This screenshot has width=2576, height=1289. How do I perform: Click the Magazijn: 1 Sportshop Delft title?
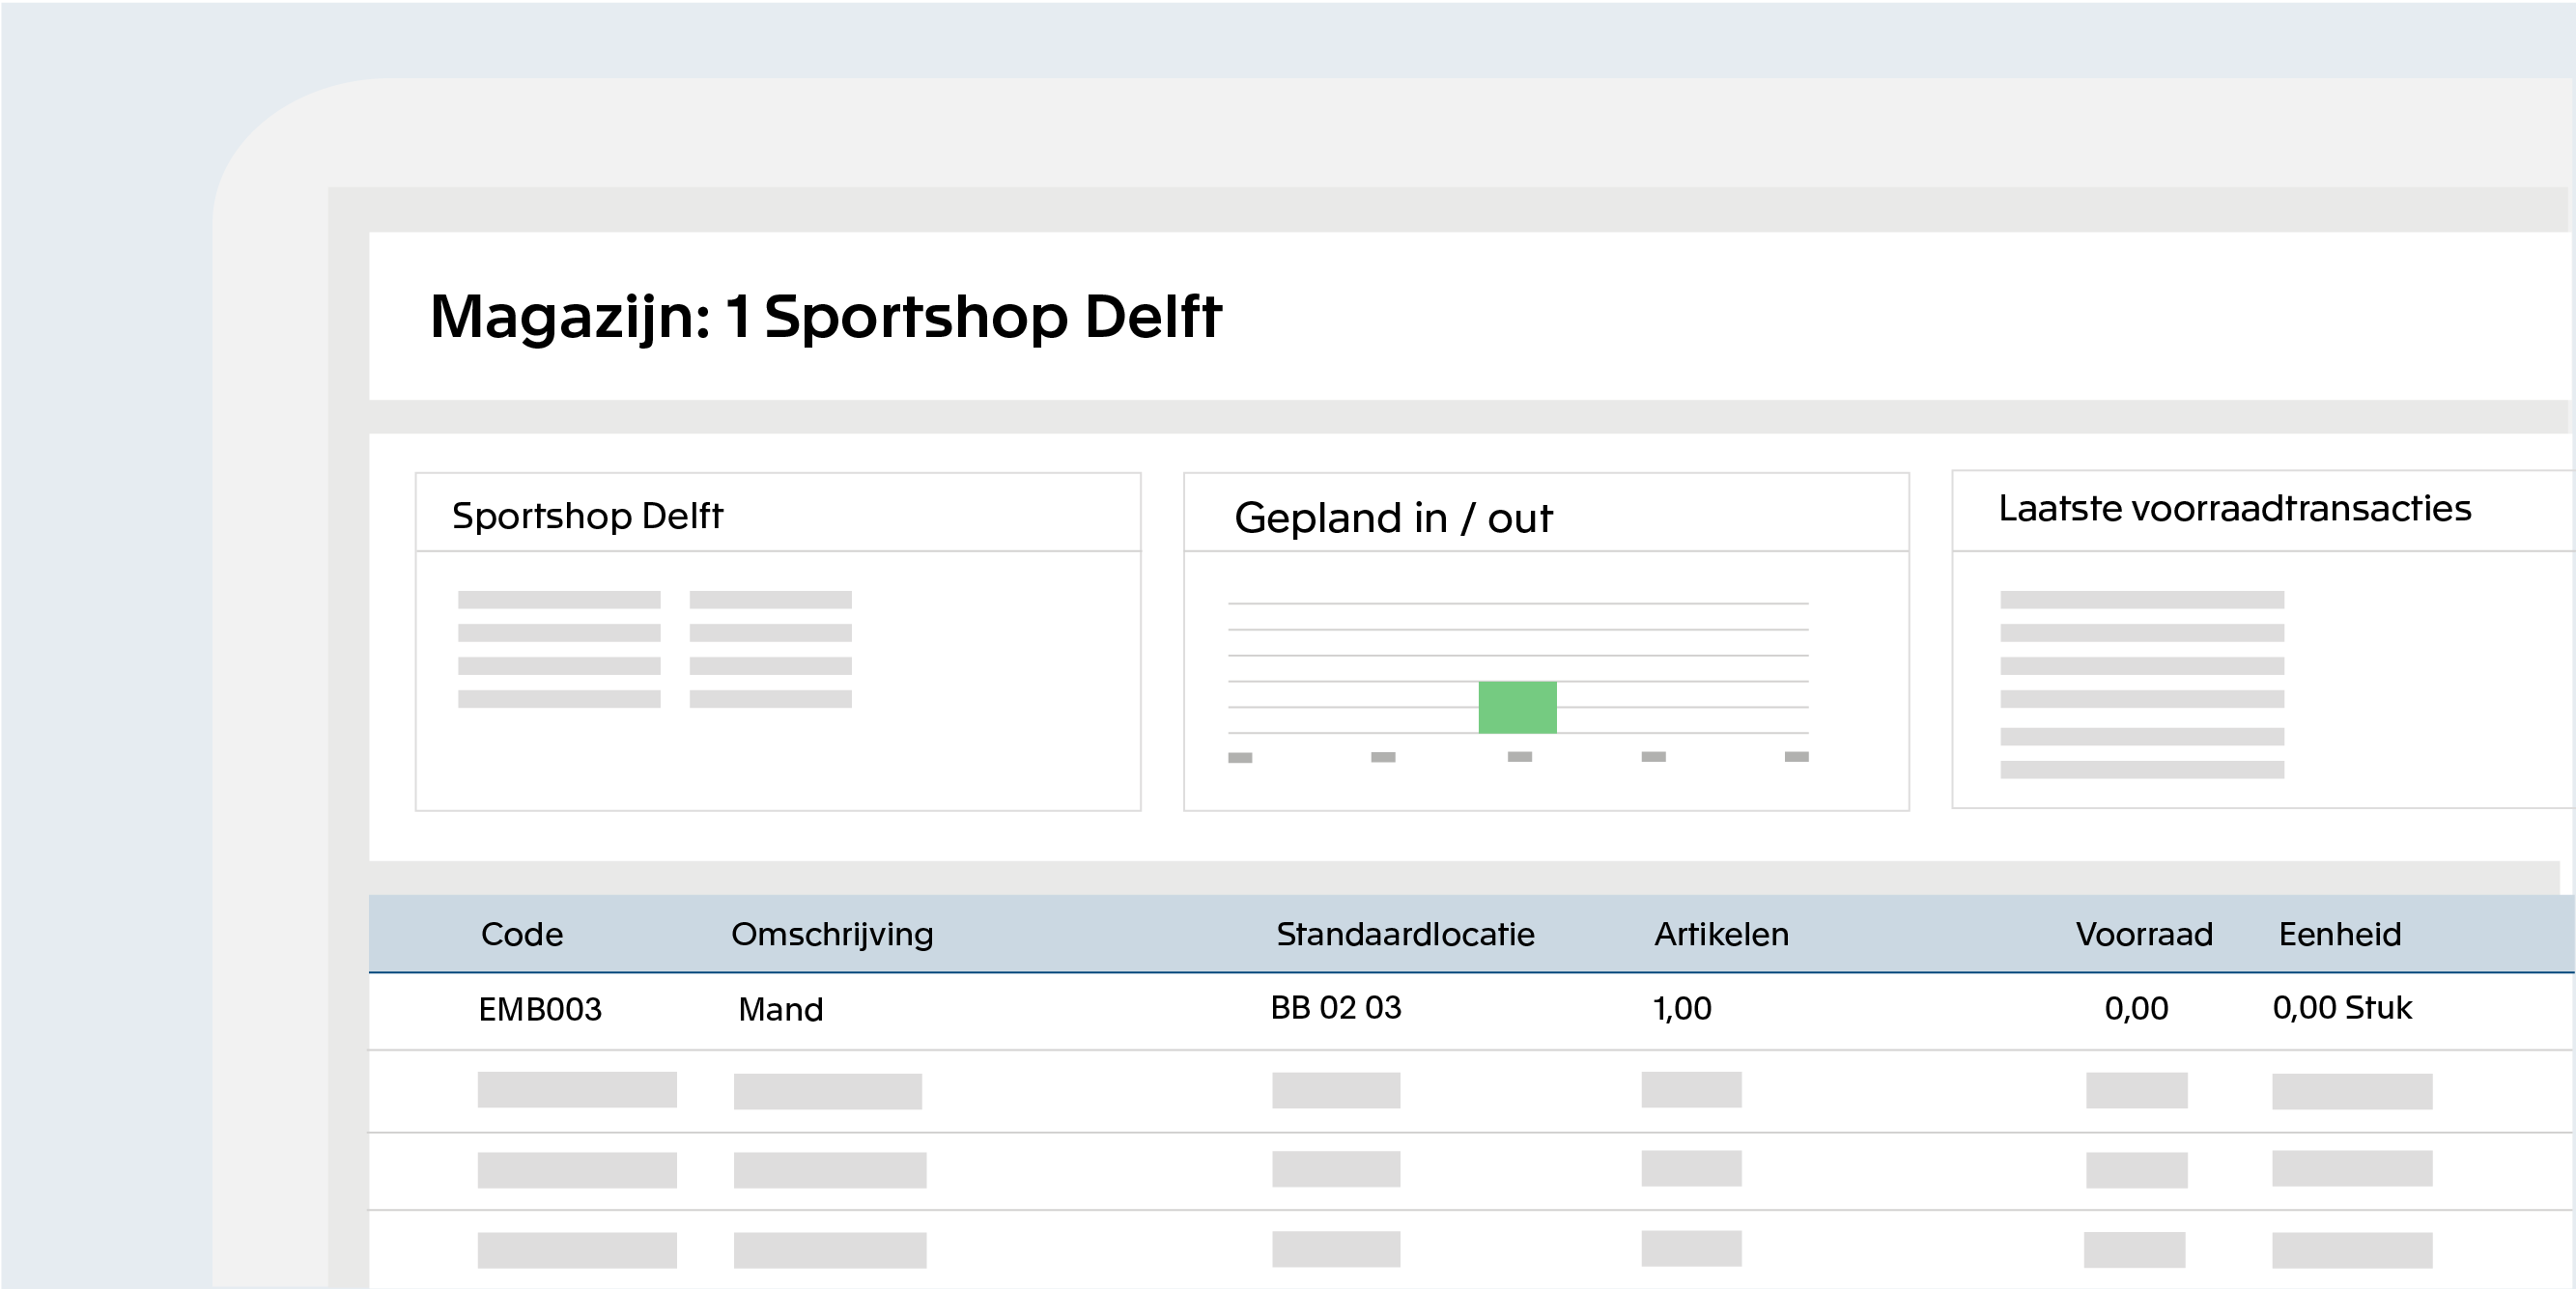point(825,317)
